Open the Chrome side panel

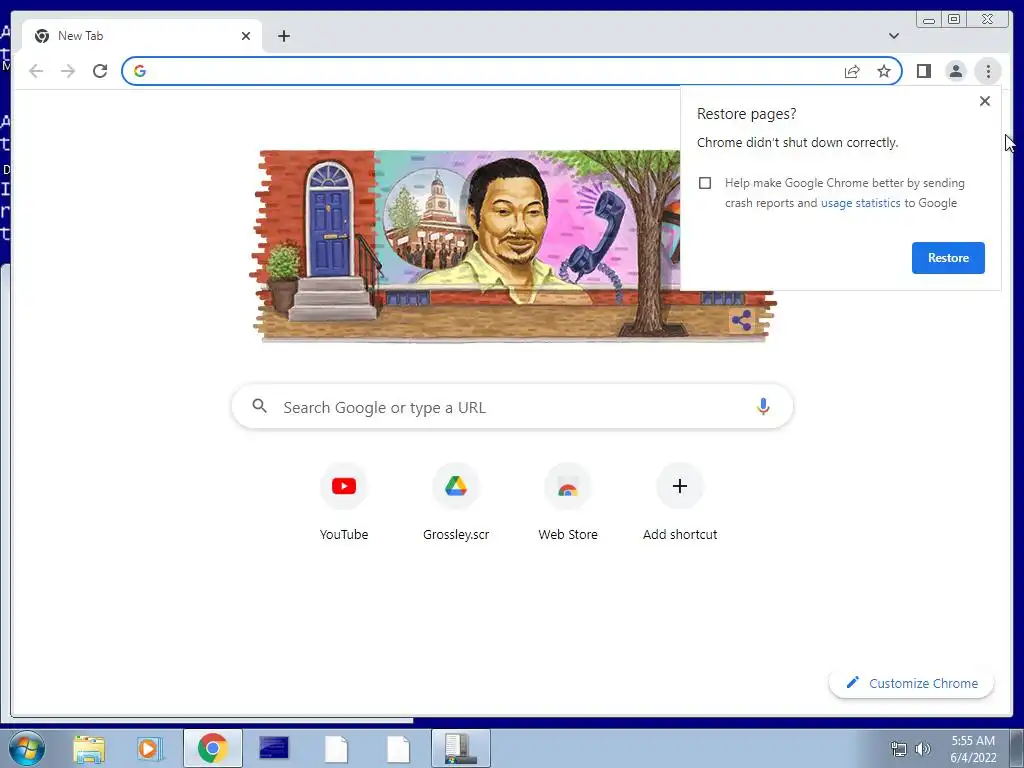point(923,71)
